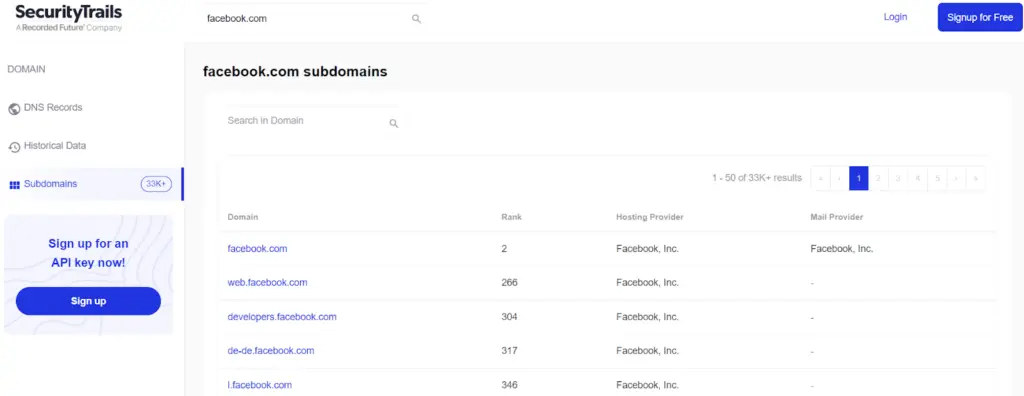Click the Sign up API key button

click(x=88, y=301)
